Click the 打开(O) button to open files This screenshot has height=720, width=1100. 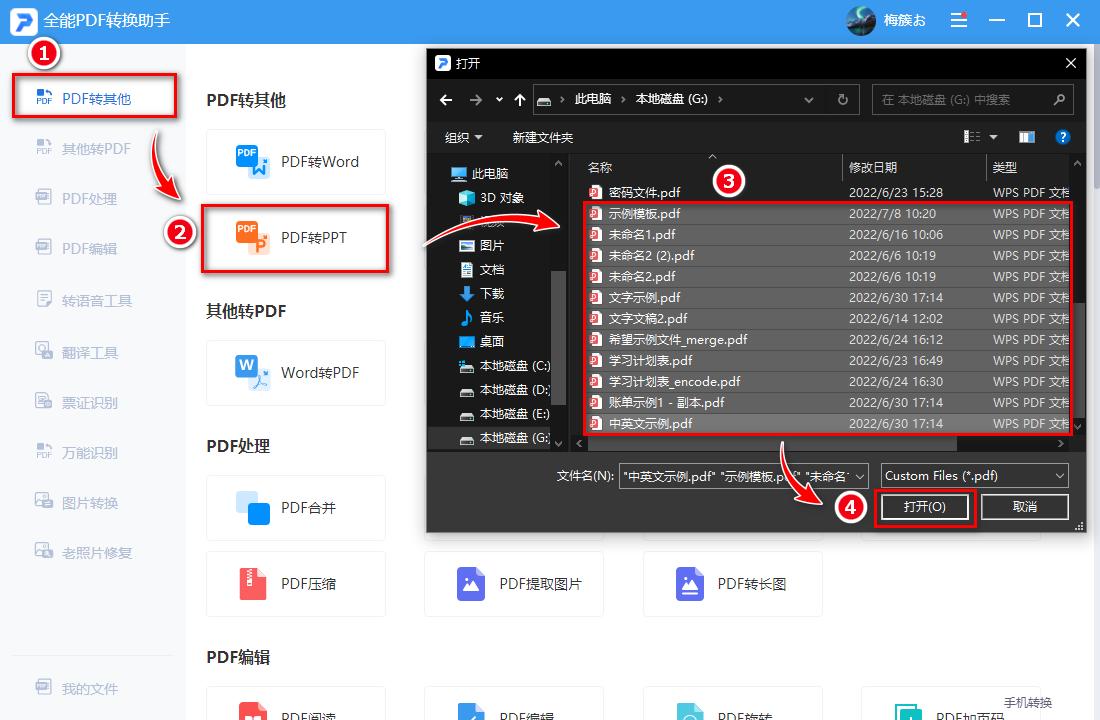coord(924,506)
